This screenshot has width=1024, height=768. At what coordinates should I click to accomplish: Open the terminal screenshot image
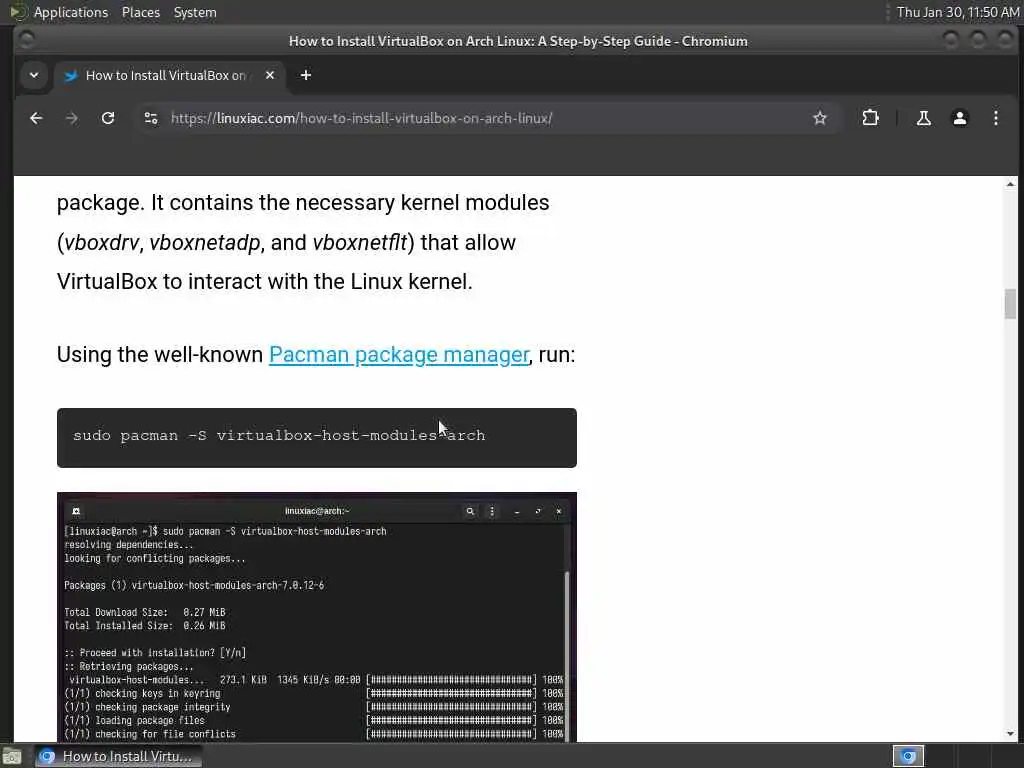coord(317,616)
